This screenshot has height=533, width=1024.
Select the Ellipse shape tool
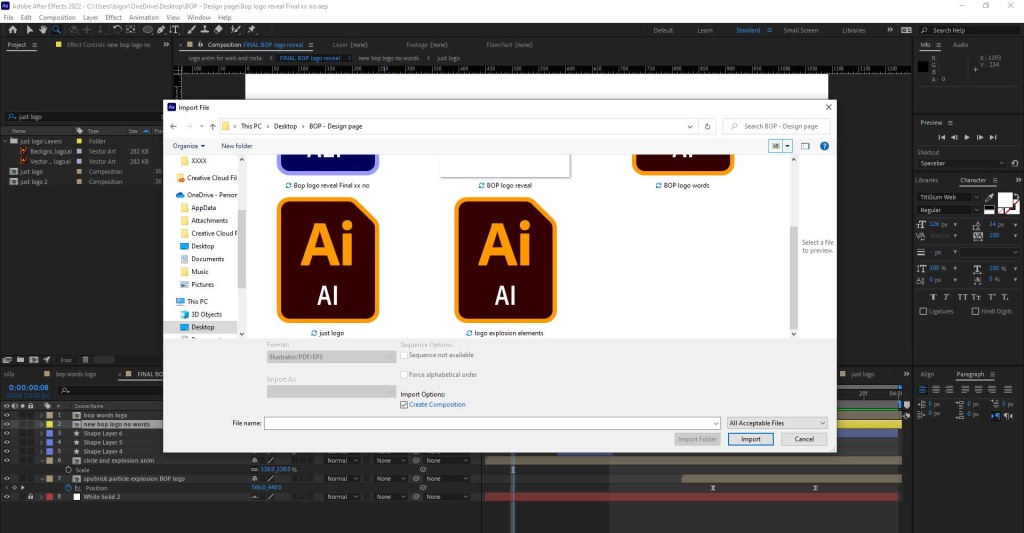(x=148, y=29)
